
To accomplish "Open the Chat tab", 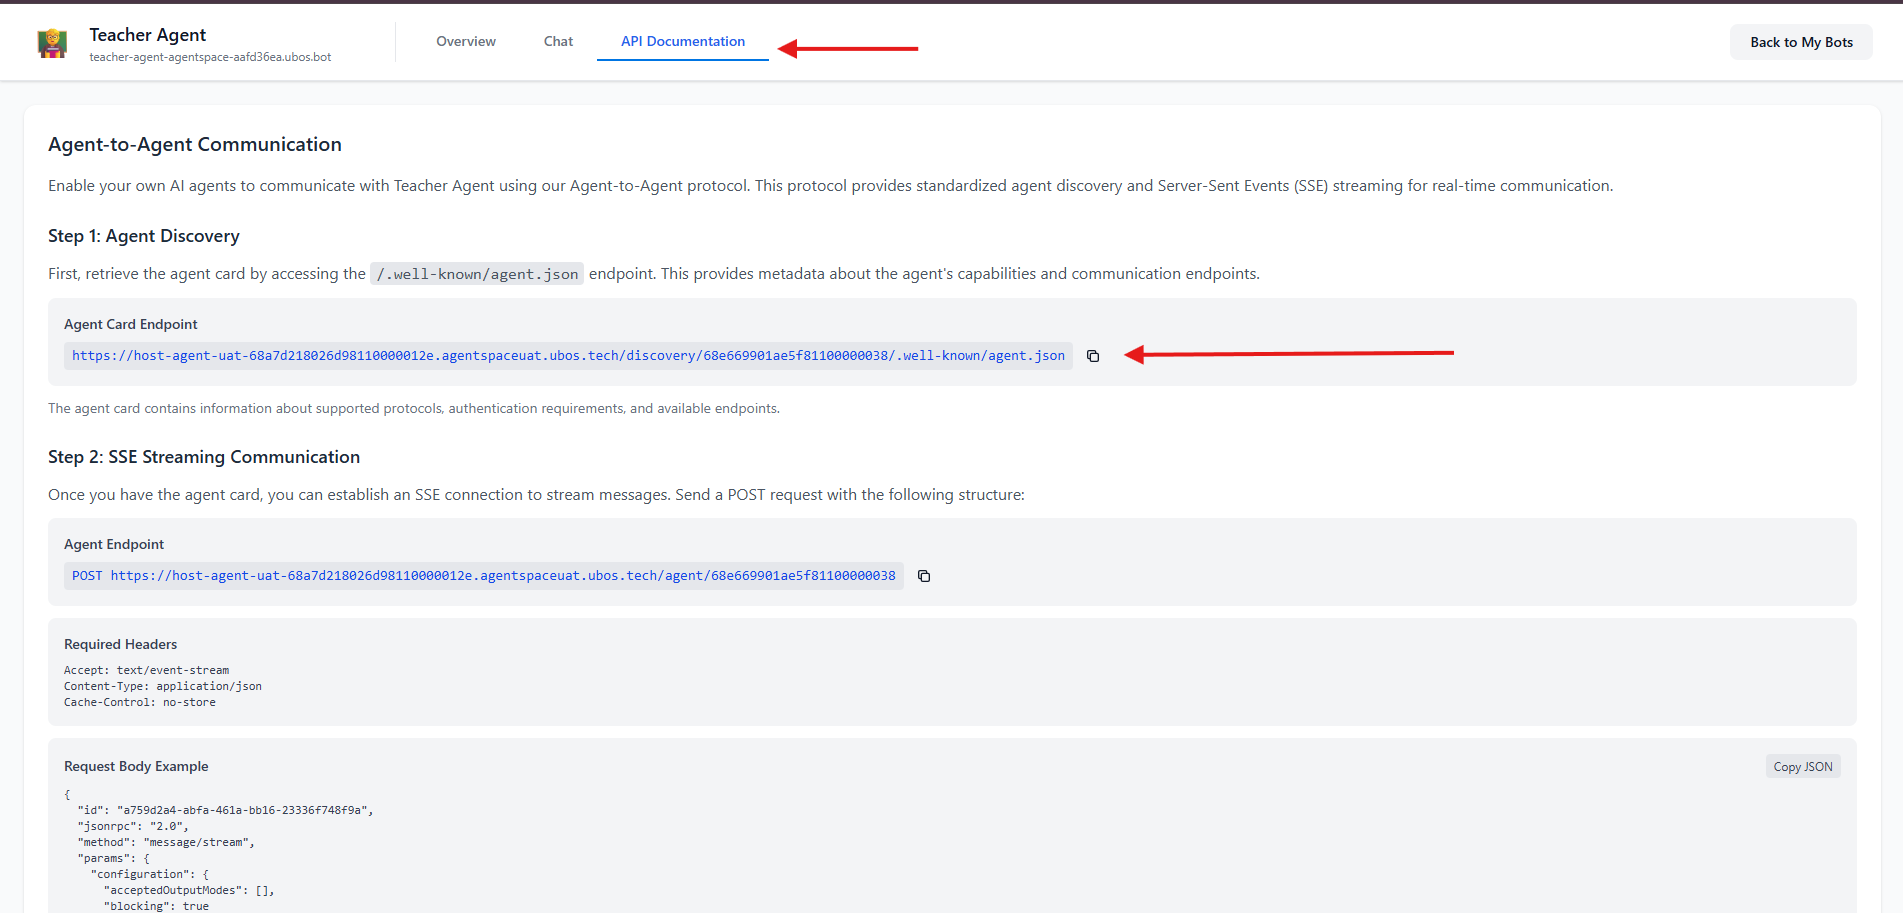I will click(558, 41).
